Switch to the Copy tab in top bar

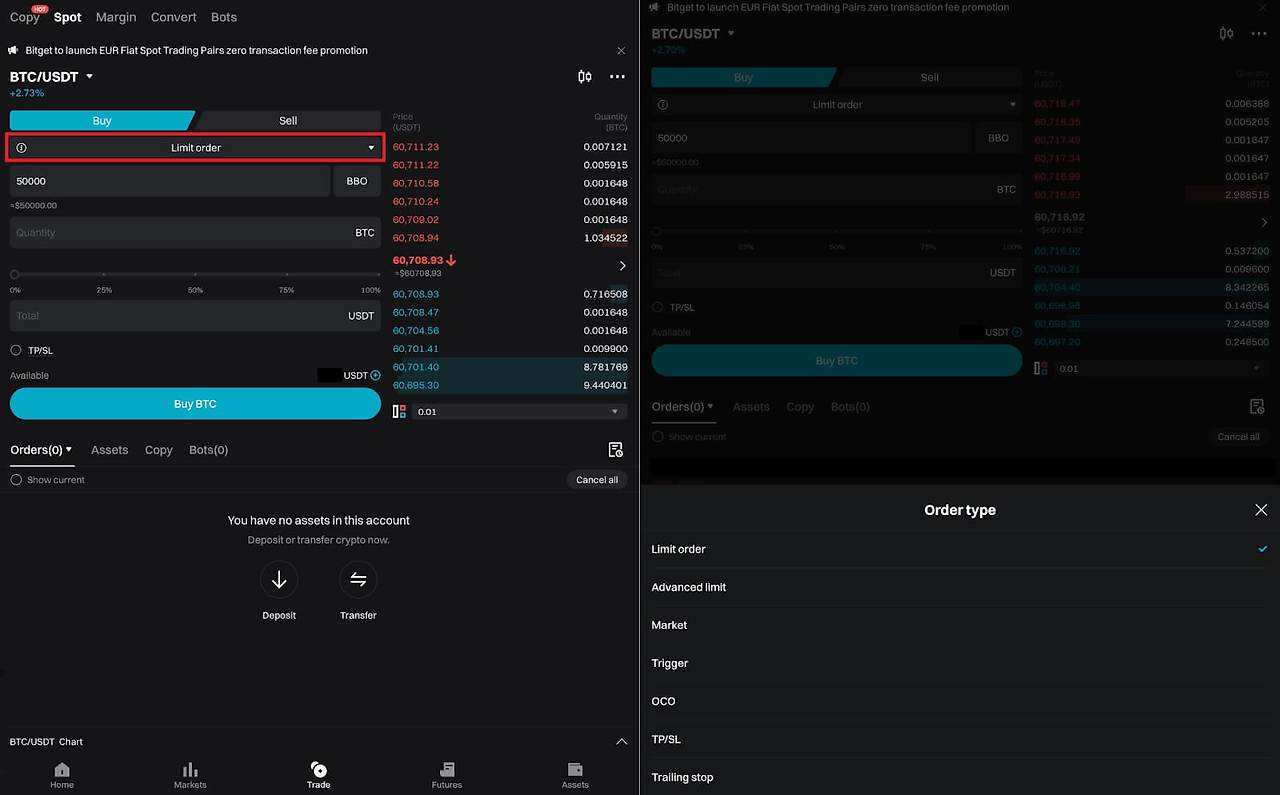(25, 17)
